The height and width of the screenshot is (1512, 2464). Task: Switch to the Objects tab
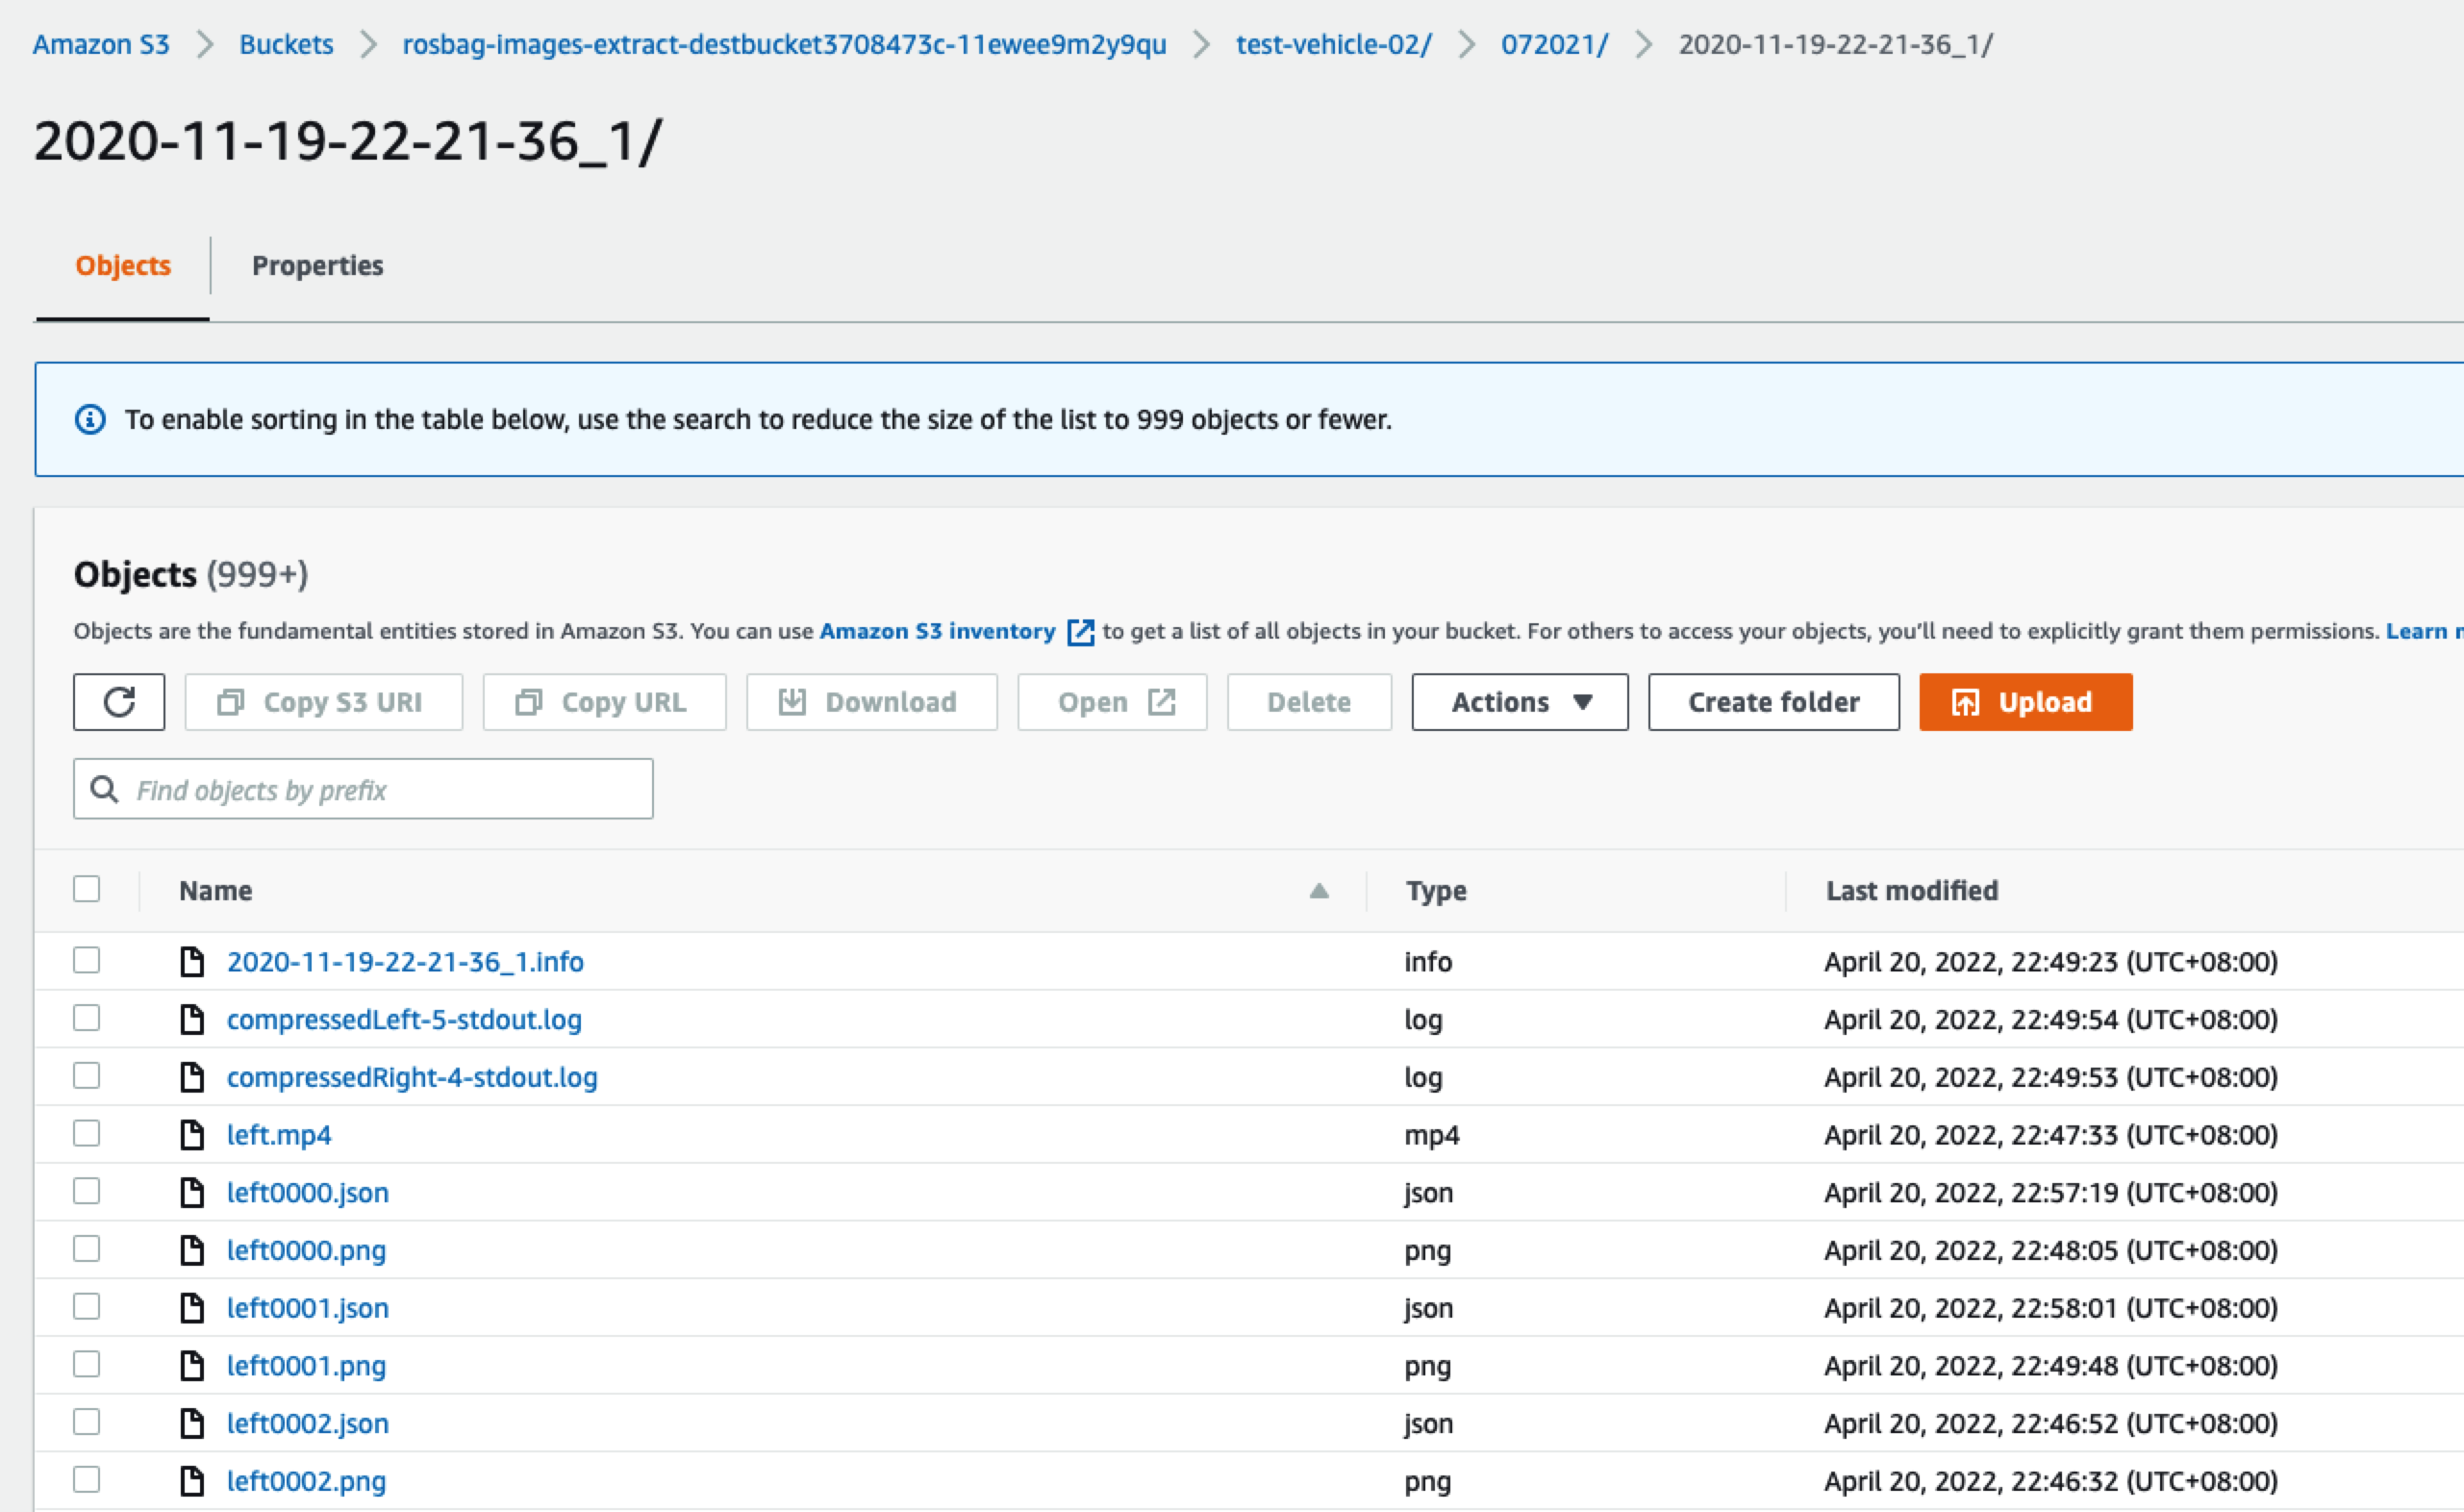click(x=123, y=265)
